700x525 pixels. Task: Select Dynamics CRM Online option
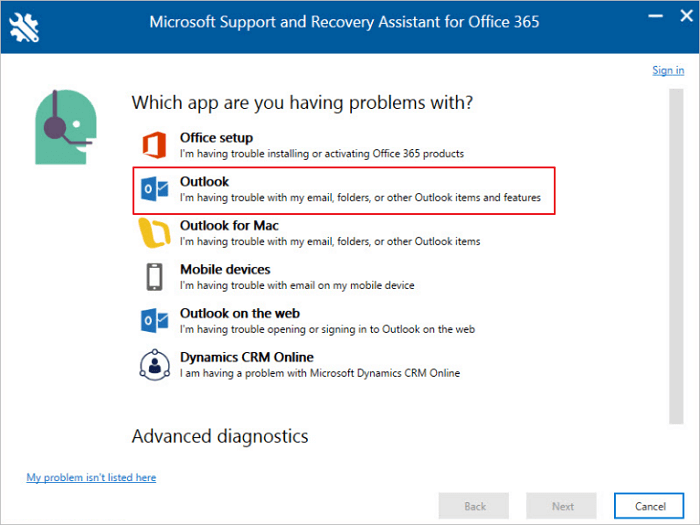(x=246, y=357)
